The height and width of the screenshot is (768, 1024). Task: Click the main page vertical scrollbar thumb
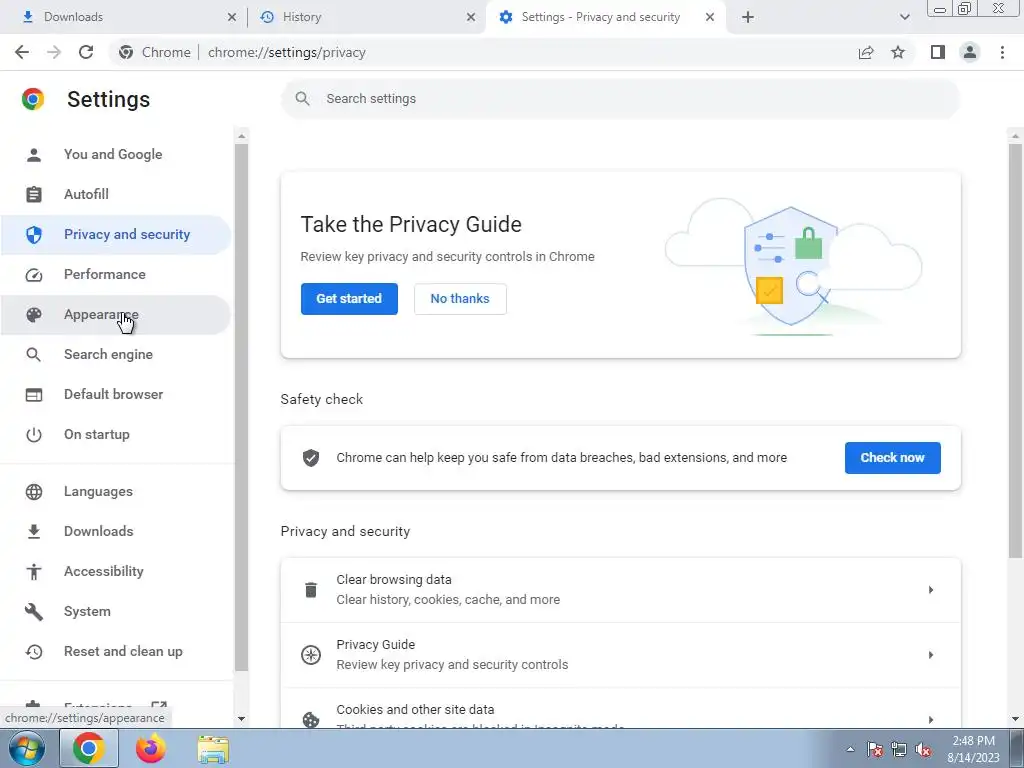[1014, 351]
